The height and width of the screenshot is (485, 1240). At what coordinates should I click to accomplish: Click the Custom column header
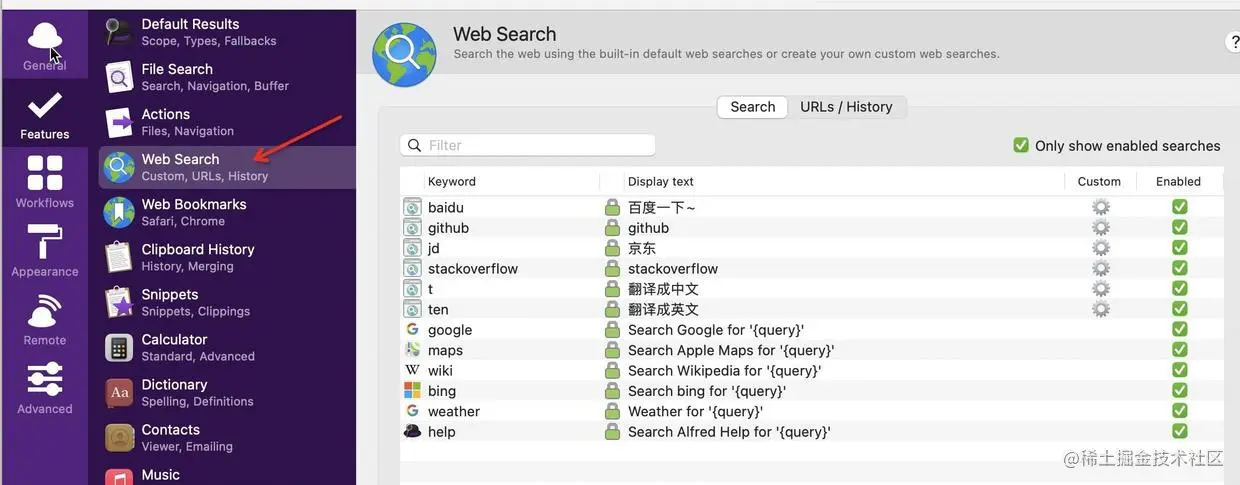[1099, 181]
